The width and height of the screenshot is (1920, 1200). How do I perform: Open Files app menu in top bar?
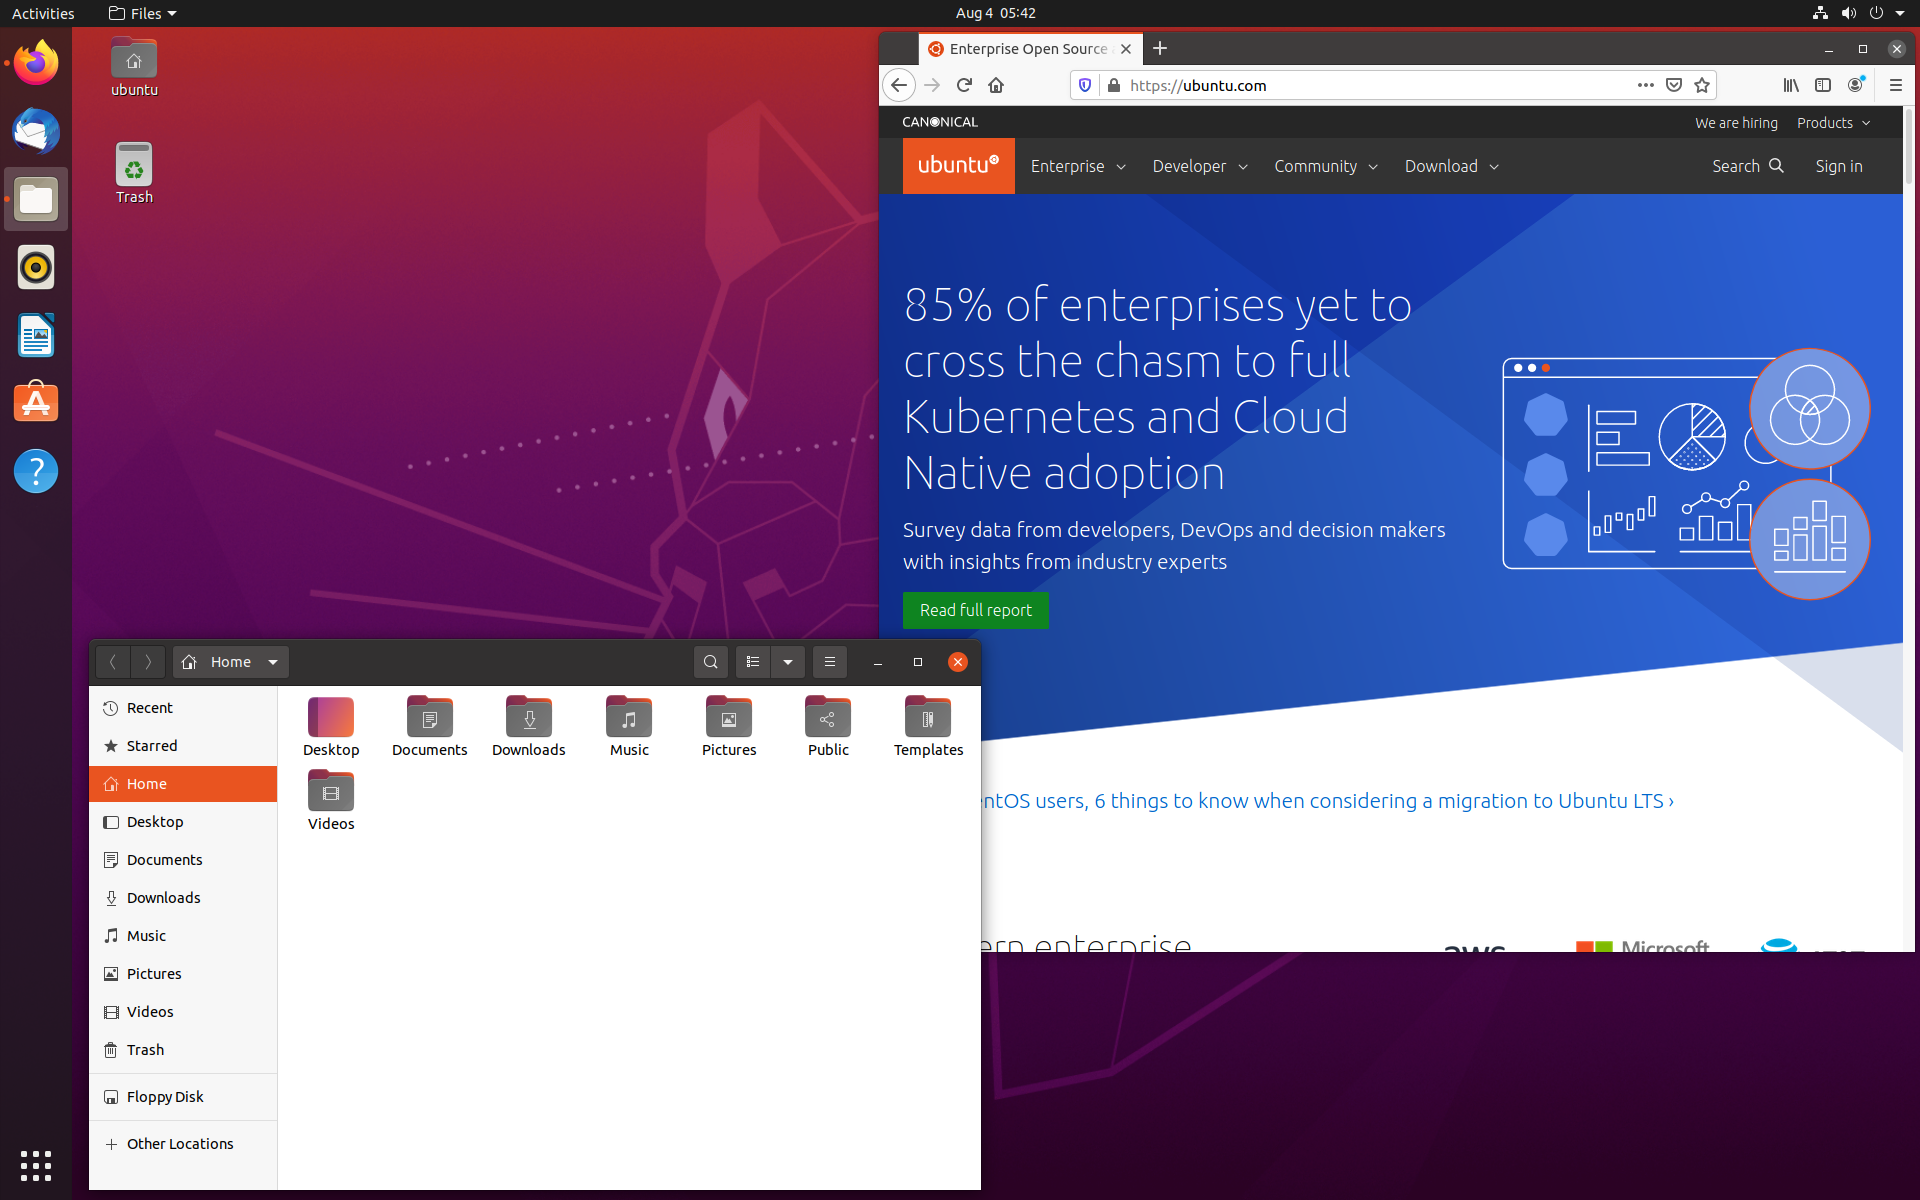(x=143, y=13)
